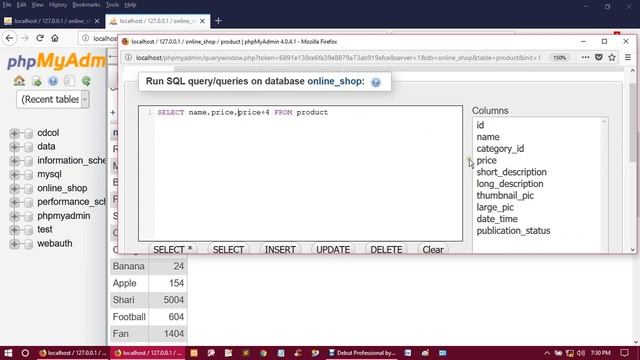Open phpMyAdmin home icon in sidebar
640x360 pixels.
click(19, 81)
